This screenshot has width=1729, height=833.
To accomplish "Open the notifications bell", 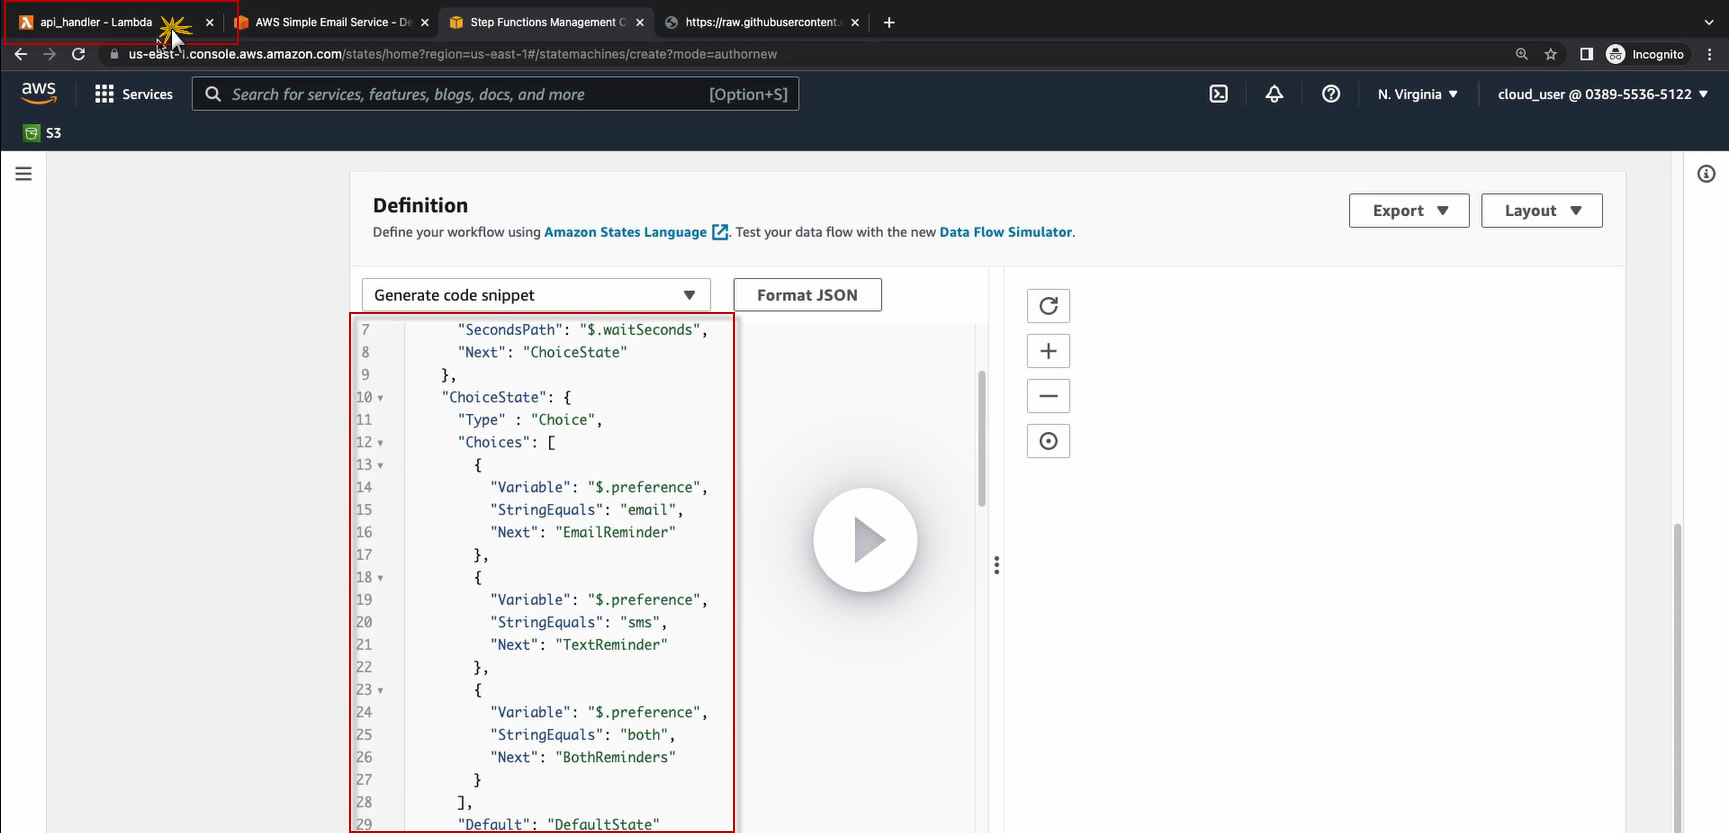I will [x=1274, y=94].
